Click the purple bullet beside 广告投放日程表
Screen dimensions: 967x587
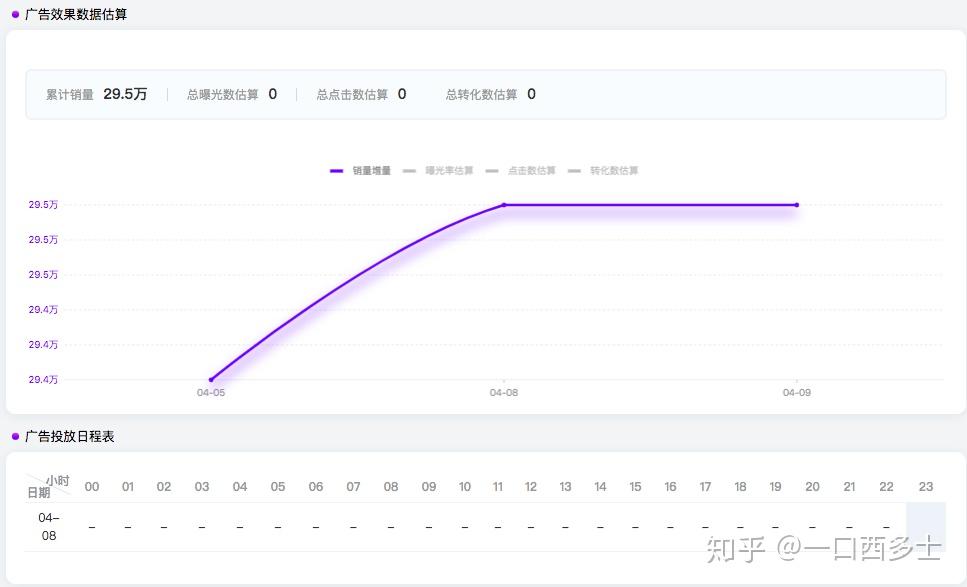coord(15,437)
